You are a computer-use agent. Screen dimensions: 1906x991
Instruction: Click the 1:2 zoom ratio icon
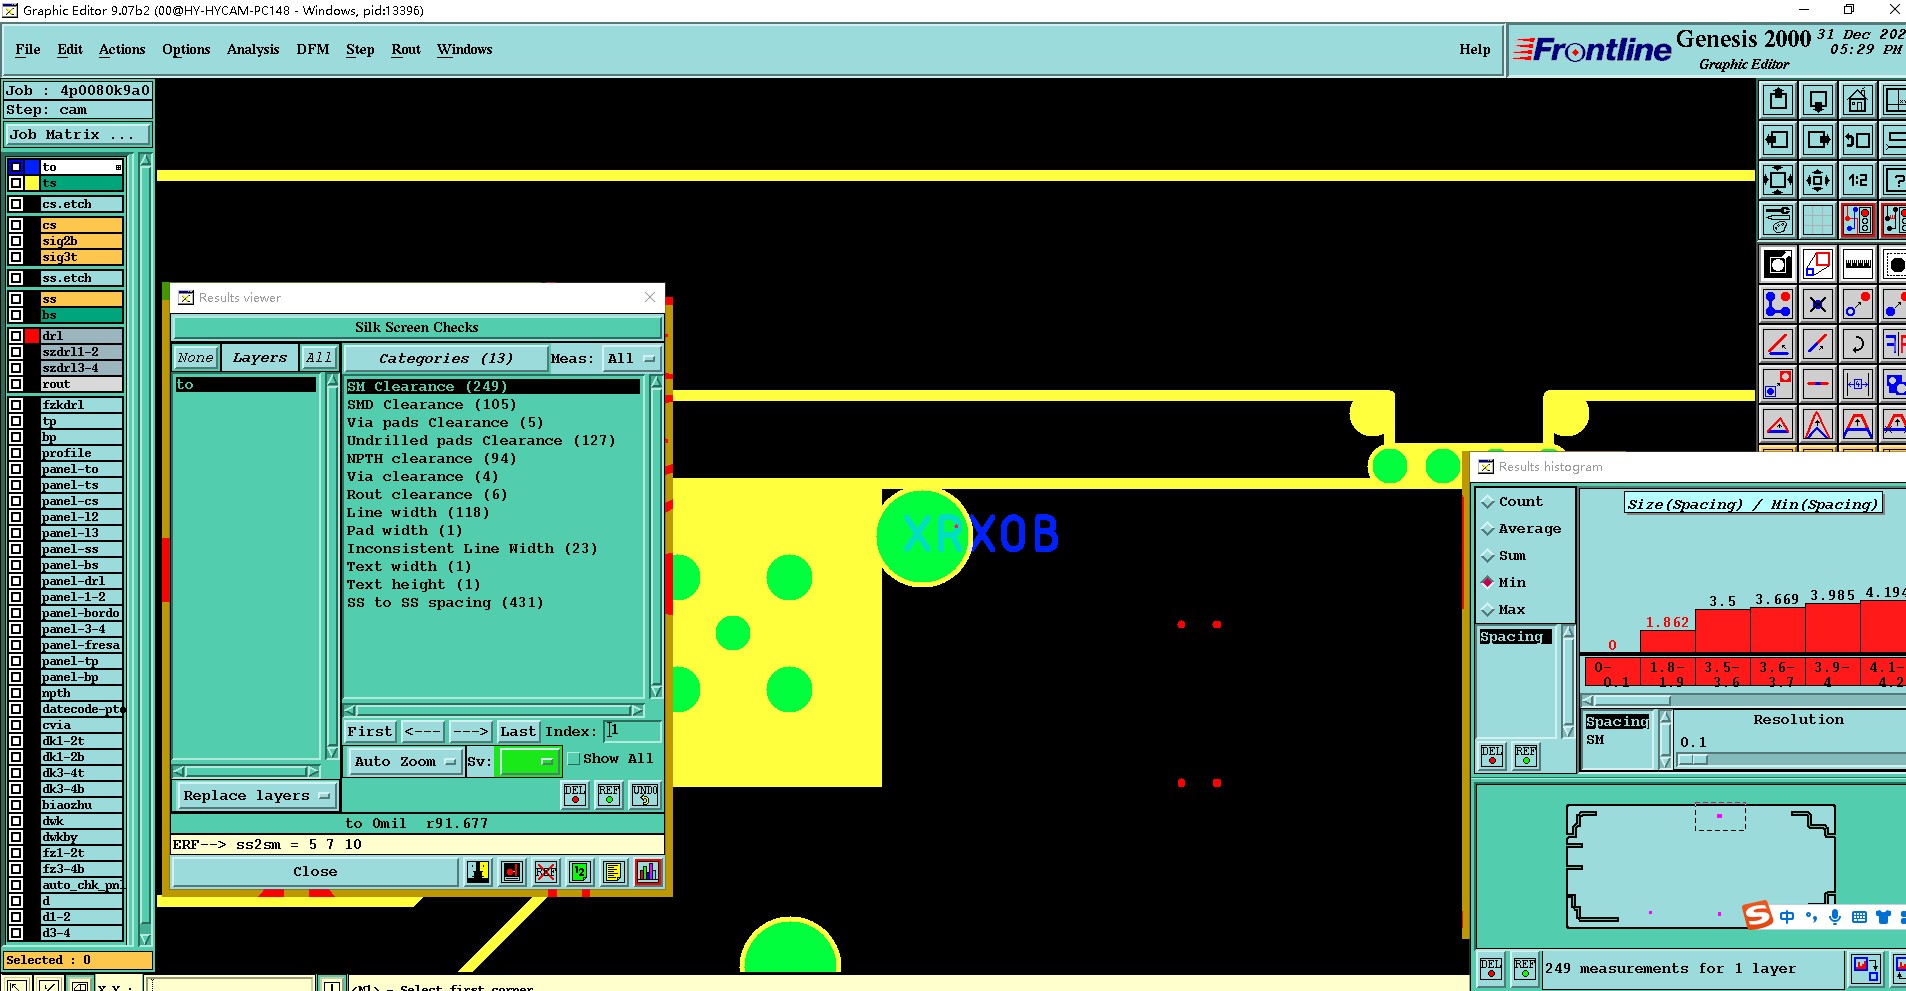(1858, 180)
